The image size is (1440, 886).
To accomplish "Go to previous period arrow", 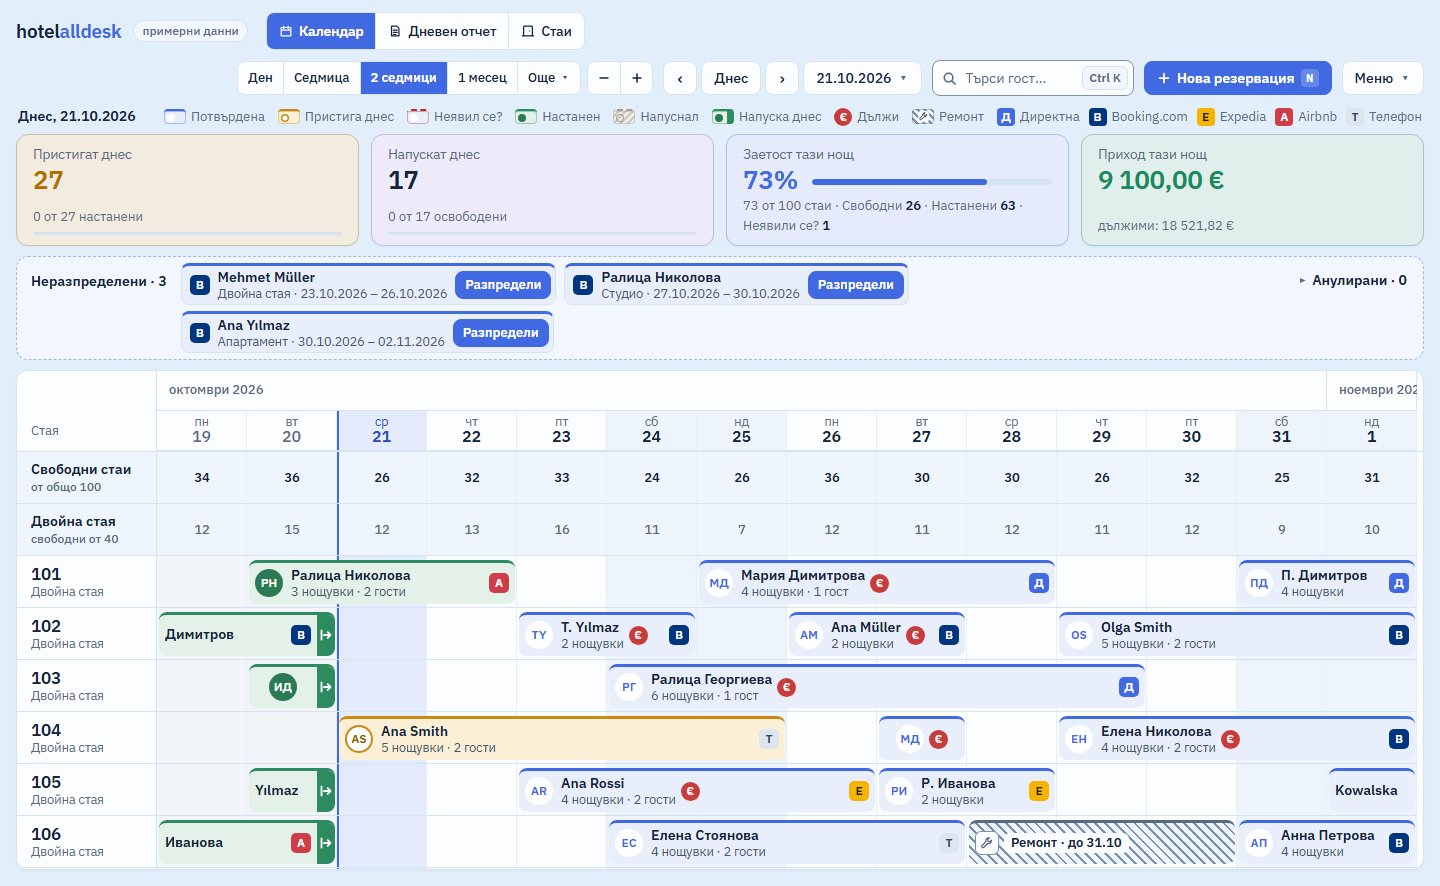I will click(x=680, y=78).
